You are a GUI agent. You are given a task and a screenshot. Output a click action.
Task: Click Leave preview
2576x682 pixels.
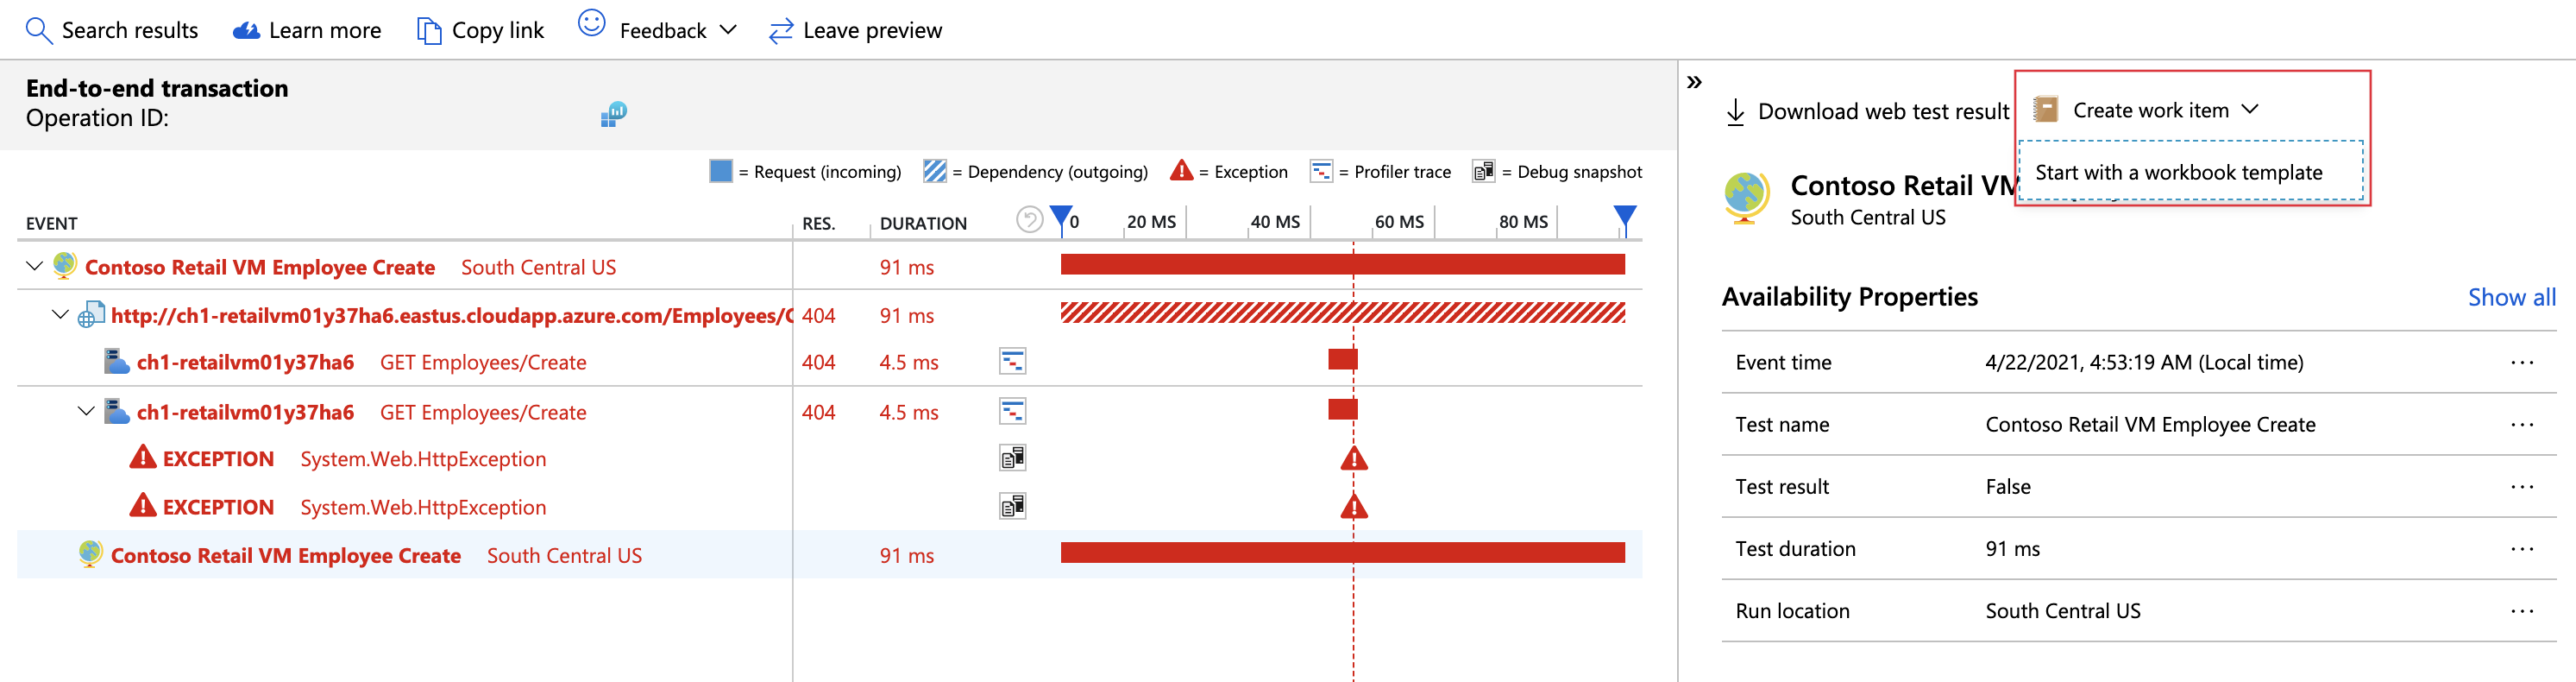[855, 30]
